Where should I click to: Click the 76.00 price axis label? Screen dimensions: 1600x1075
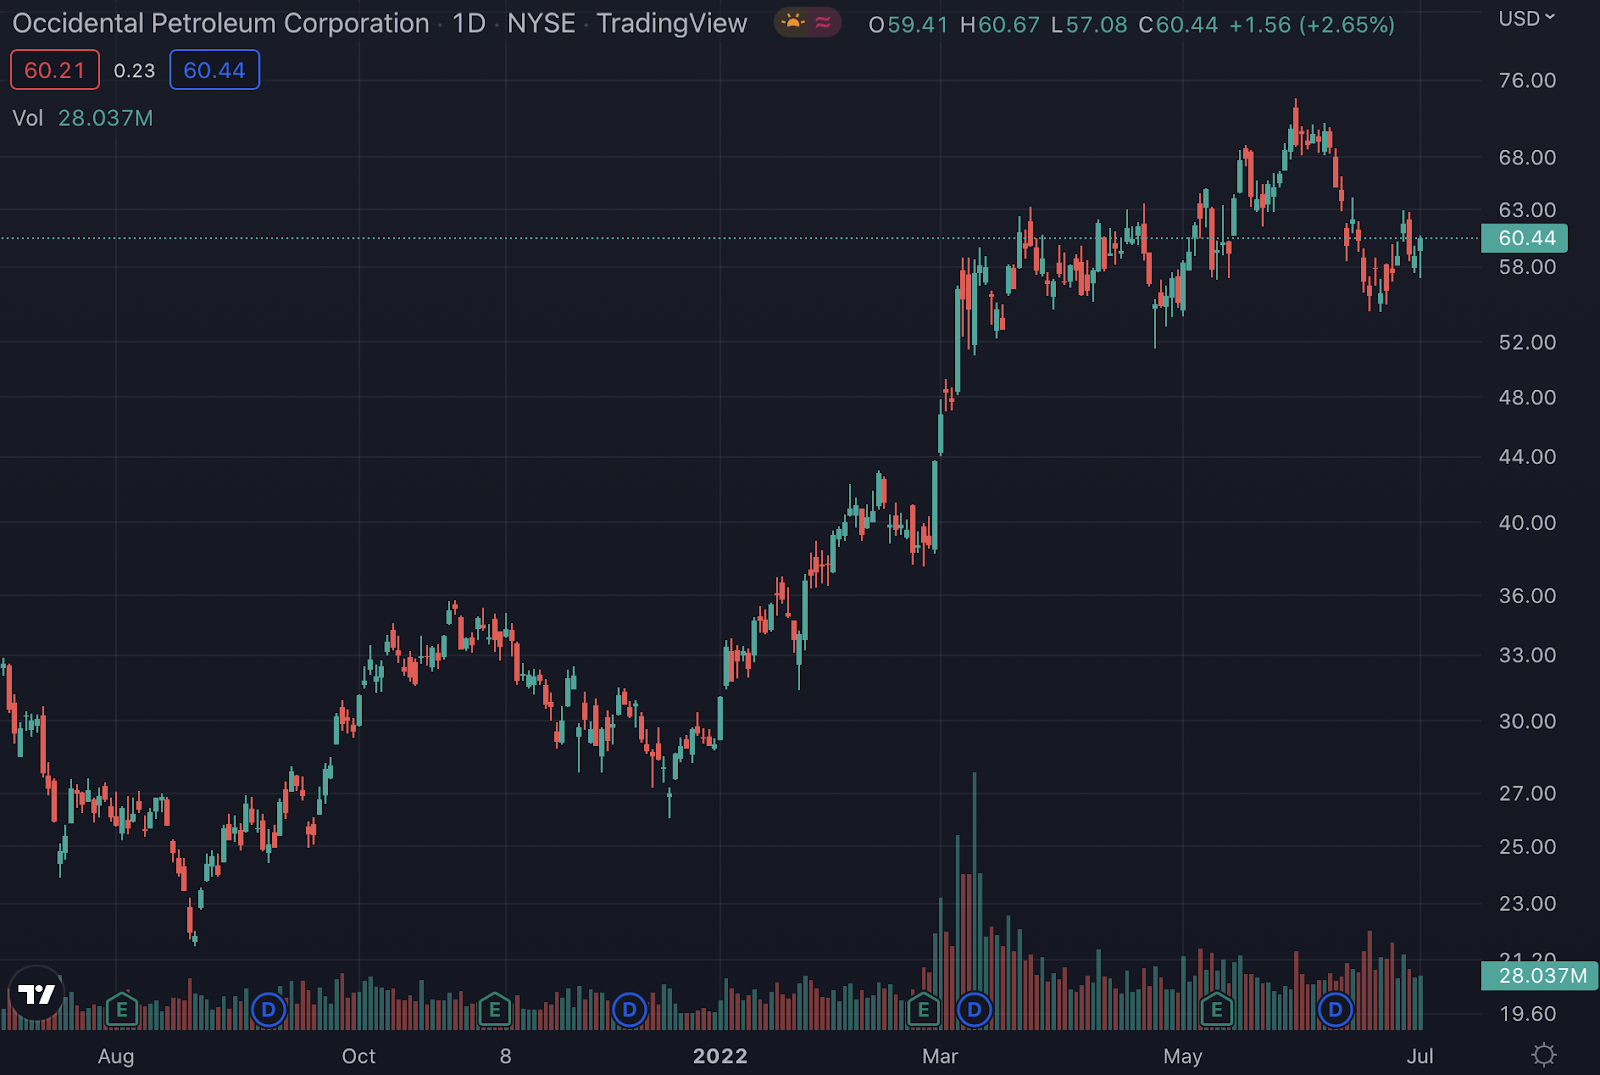pos(1527,80)
